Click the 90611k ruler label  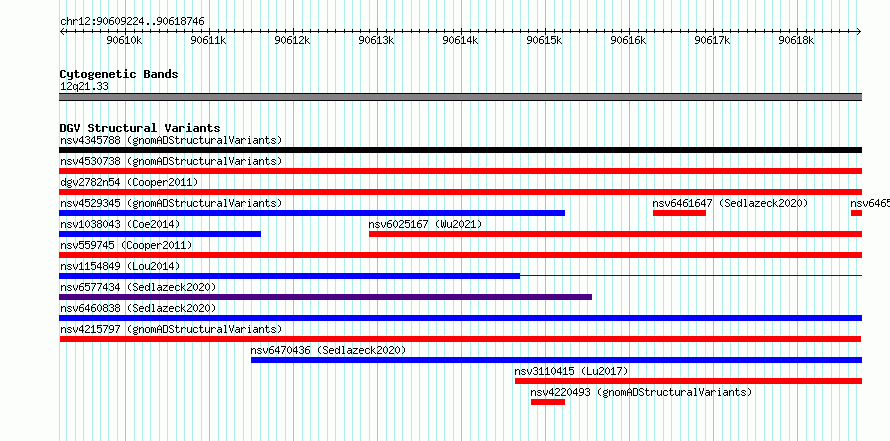click(208, 40)
